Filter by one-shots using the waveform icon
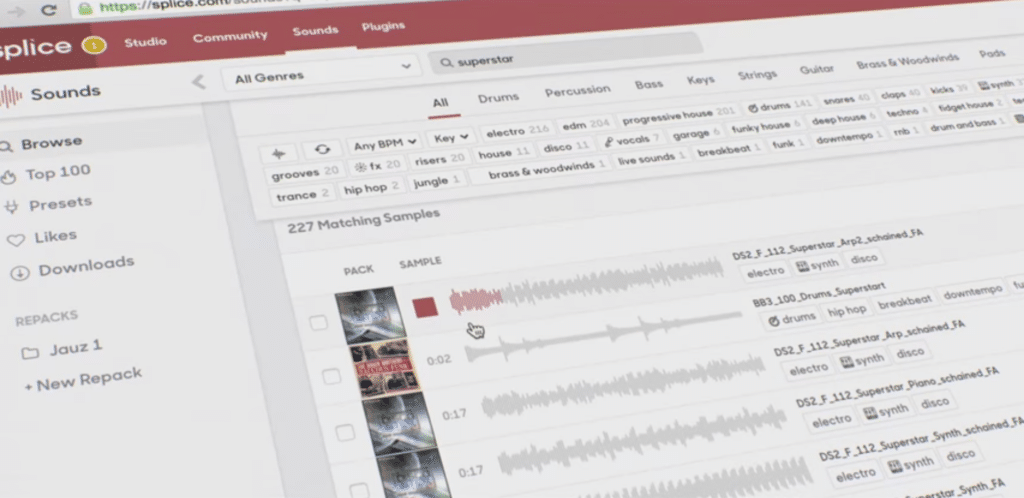 pyautogui.click(x=279, y=153)
